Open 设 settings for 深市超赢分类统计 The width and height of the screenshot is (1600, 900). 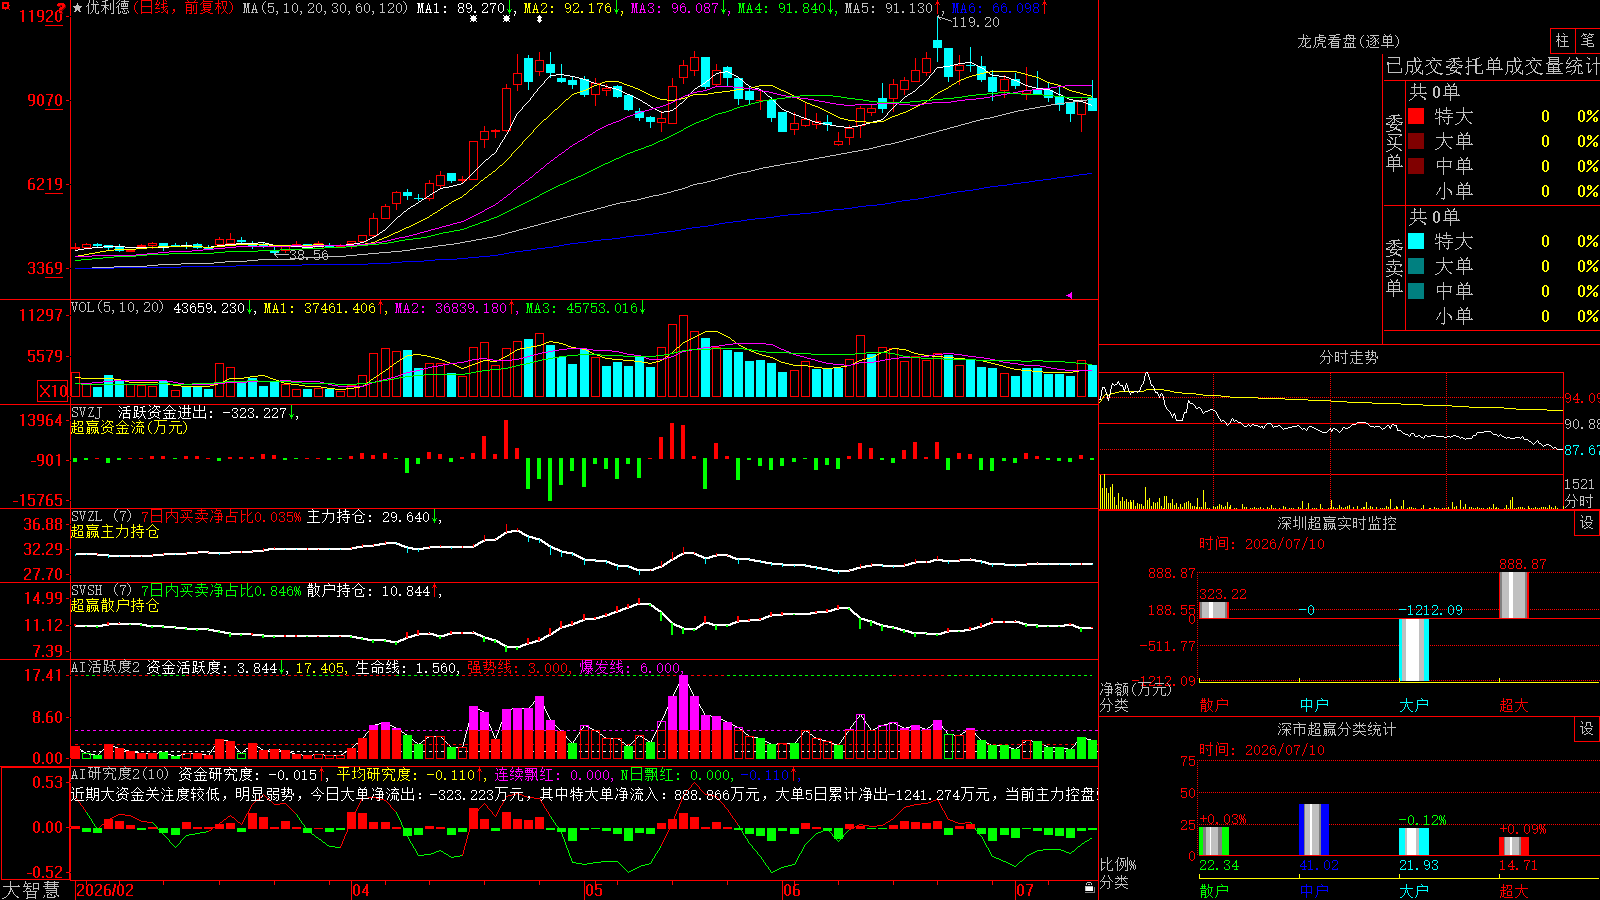click(x=1587, y=729)
